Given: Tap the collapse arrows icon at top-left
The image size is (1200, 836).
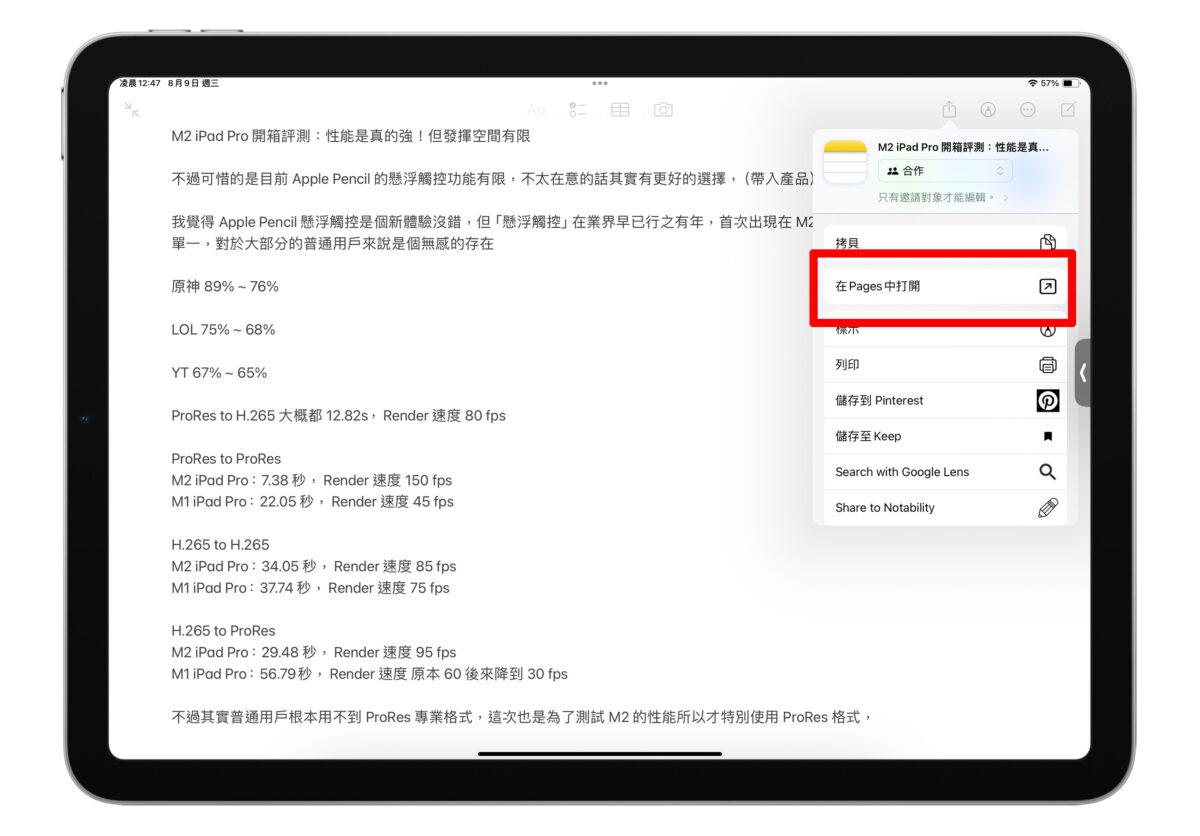Looking at the screenshot, I should point(131,110).
